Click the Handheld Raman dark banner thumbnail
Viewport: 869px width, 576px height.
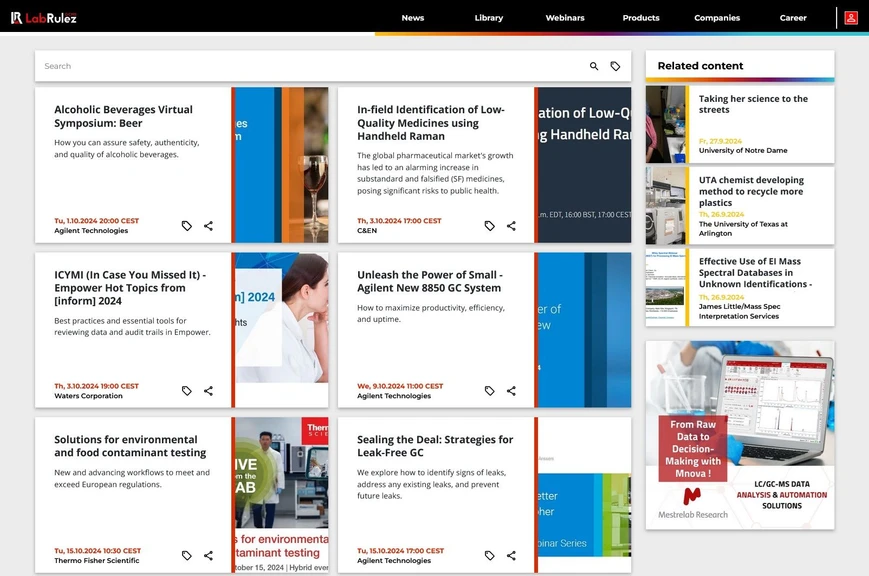(x=584, y=165)
